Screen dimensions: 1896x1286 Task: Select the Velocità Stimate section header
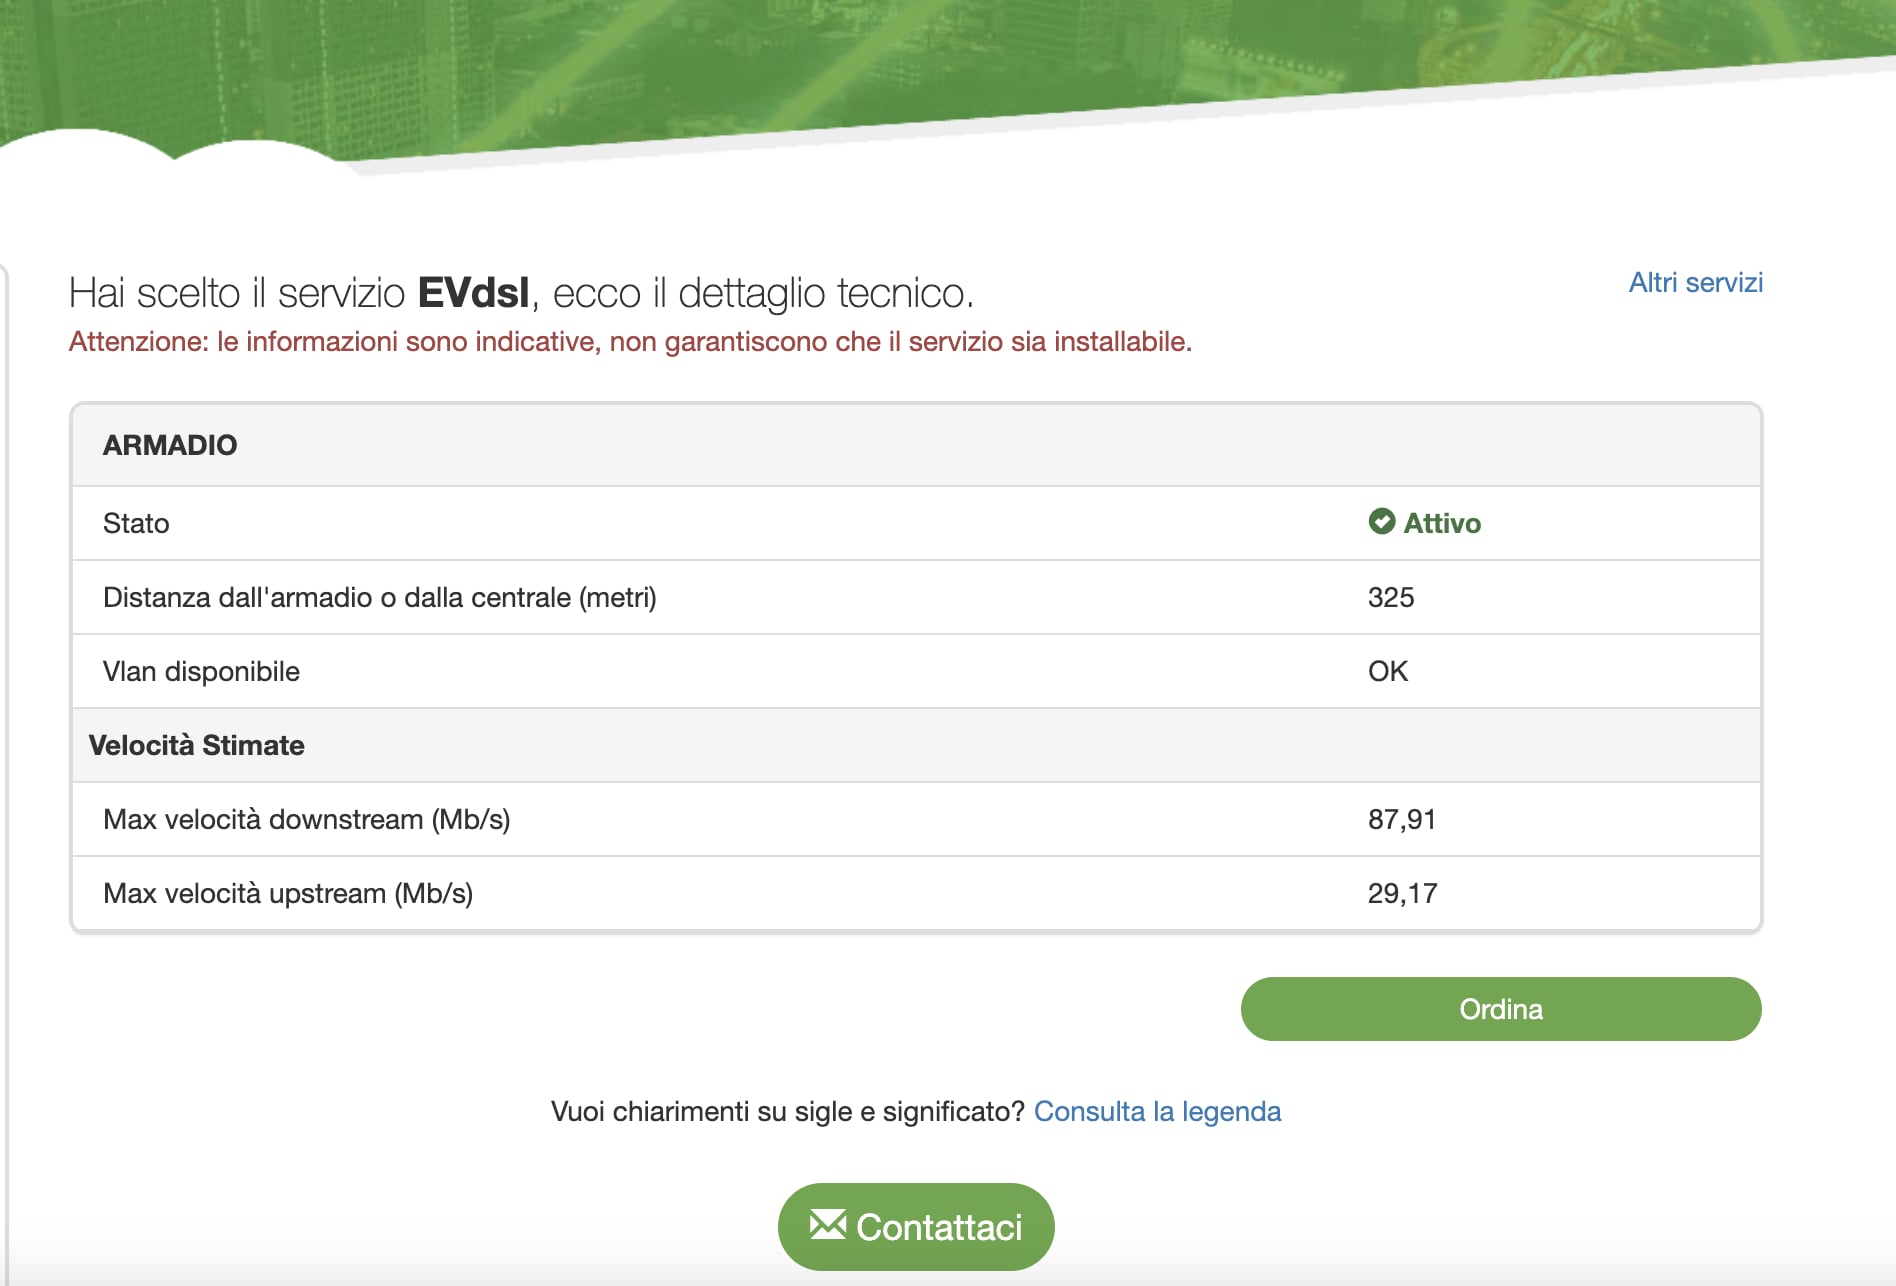coord(197,745)
